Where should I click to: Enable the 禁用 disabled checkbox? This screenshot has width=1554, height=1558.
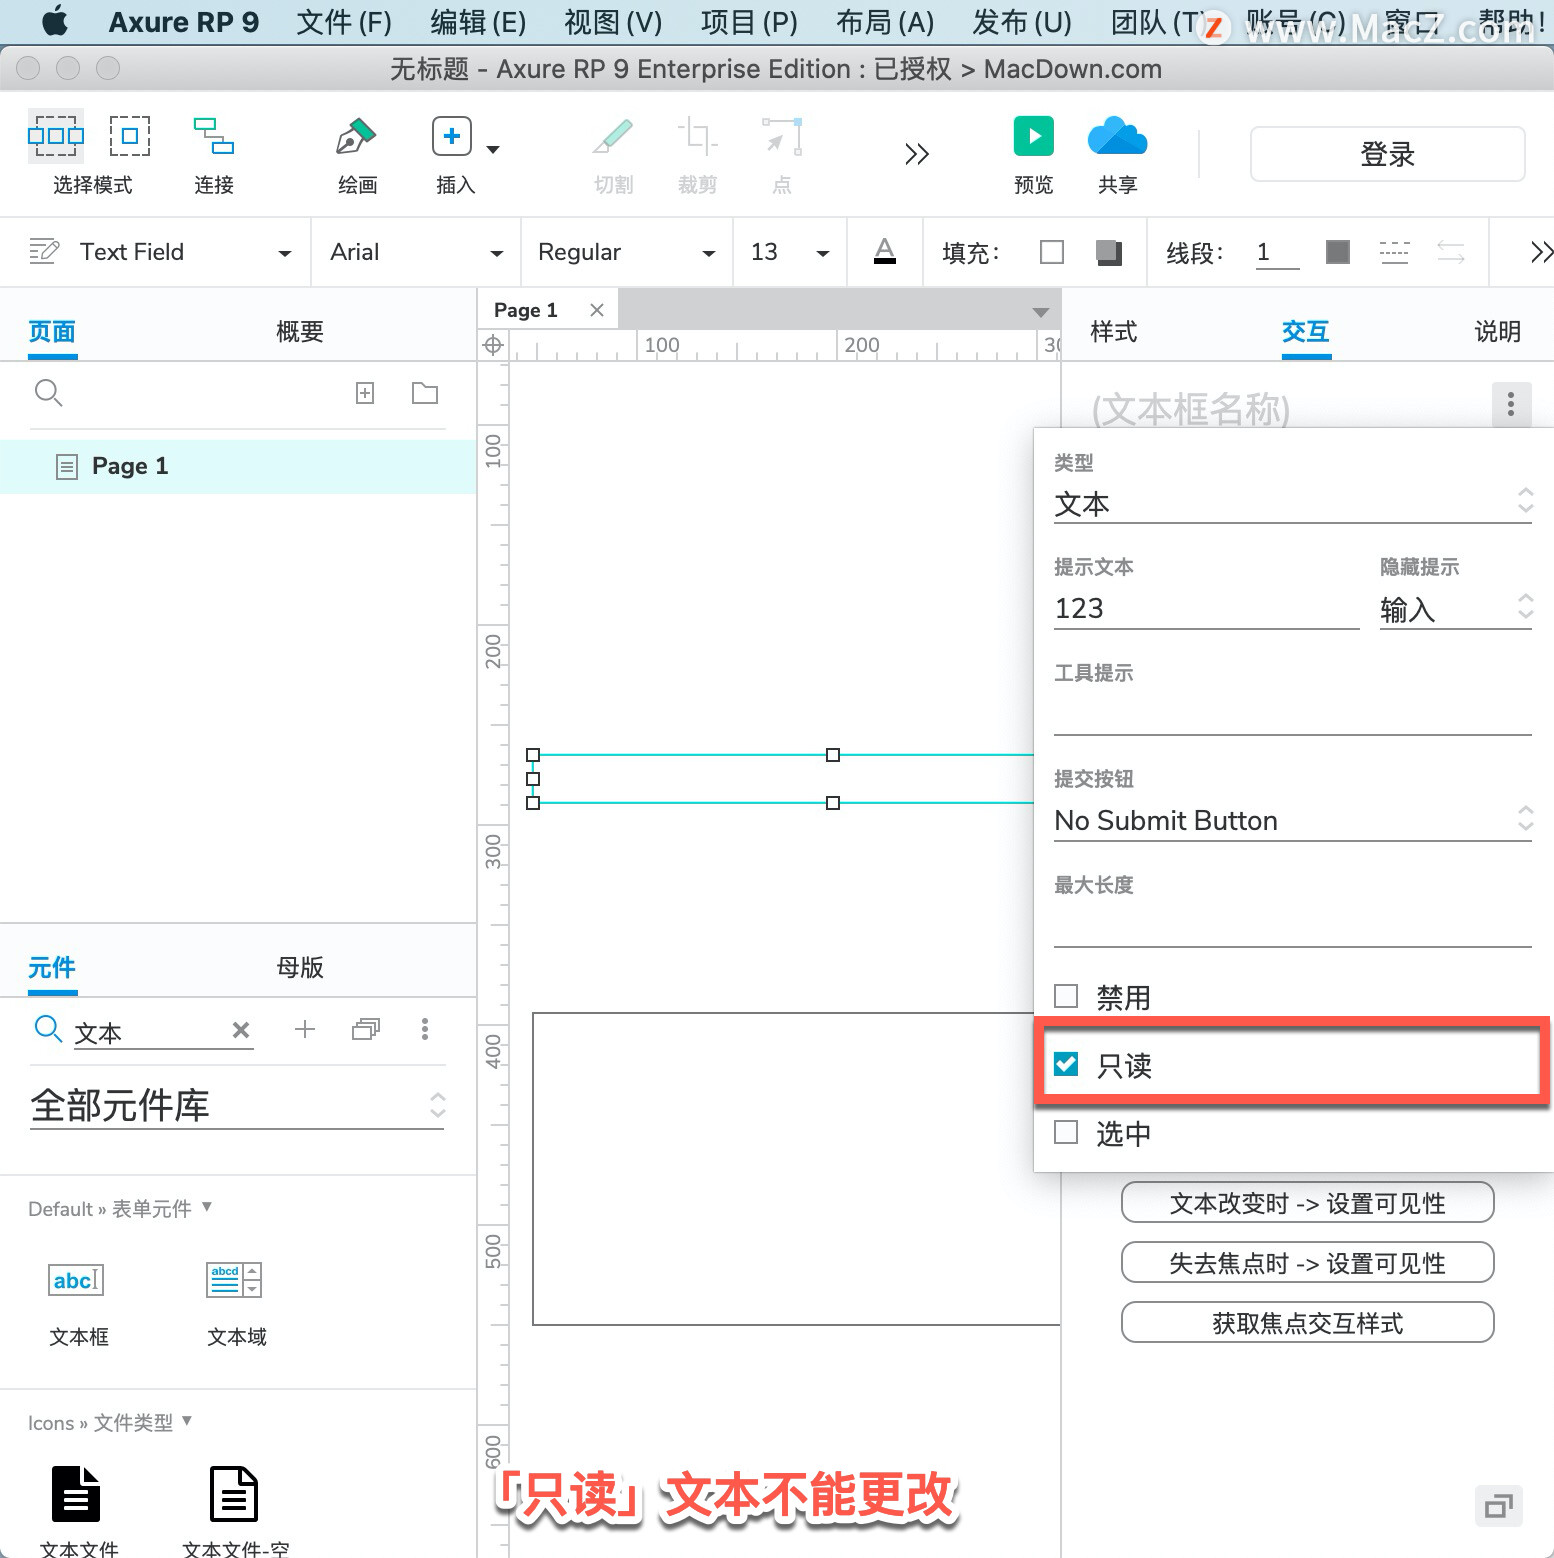coord(1066,996)
